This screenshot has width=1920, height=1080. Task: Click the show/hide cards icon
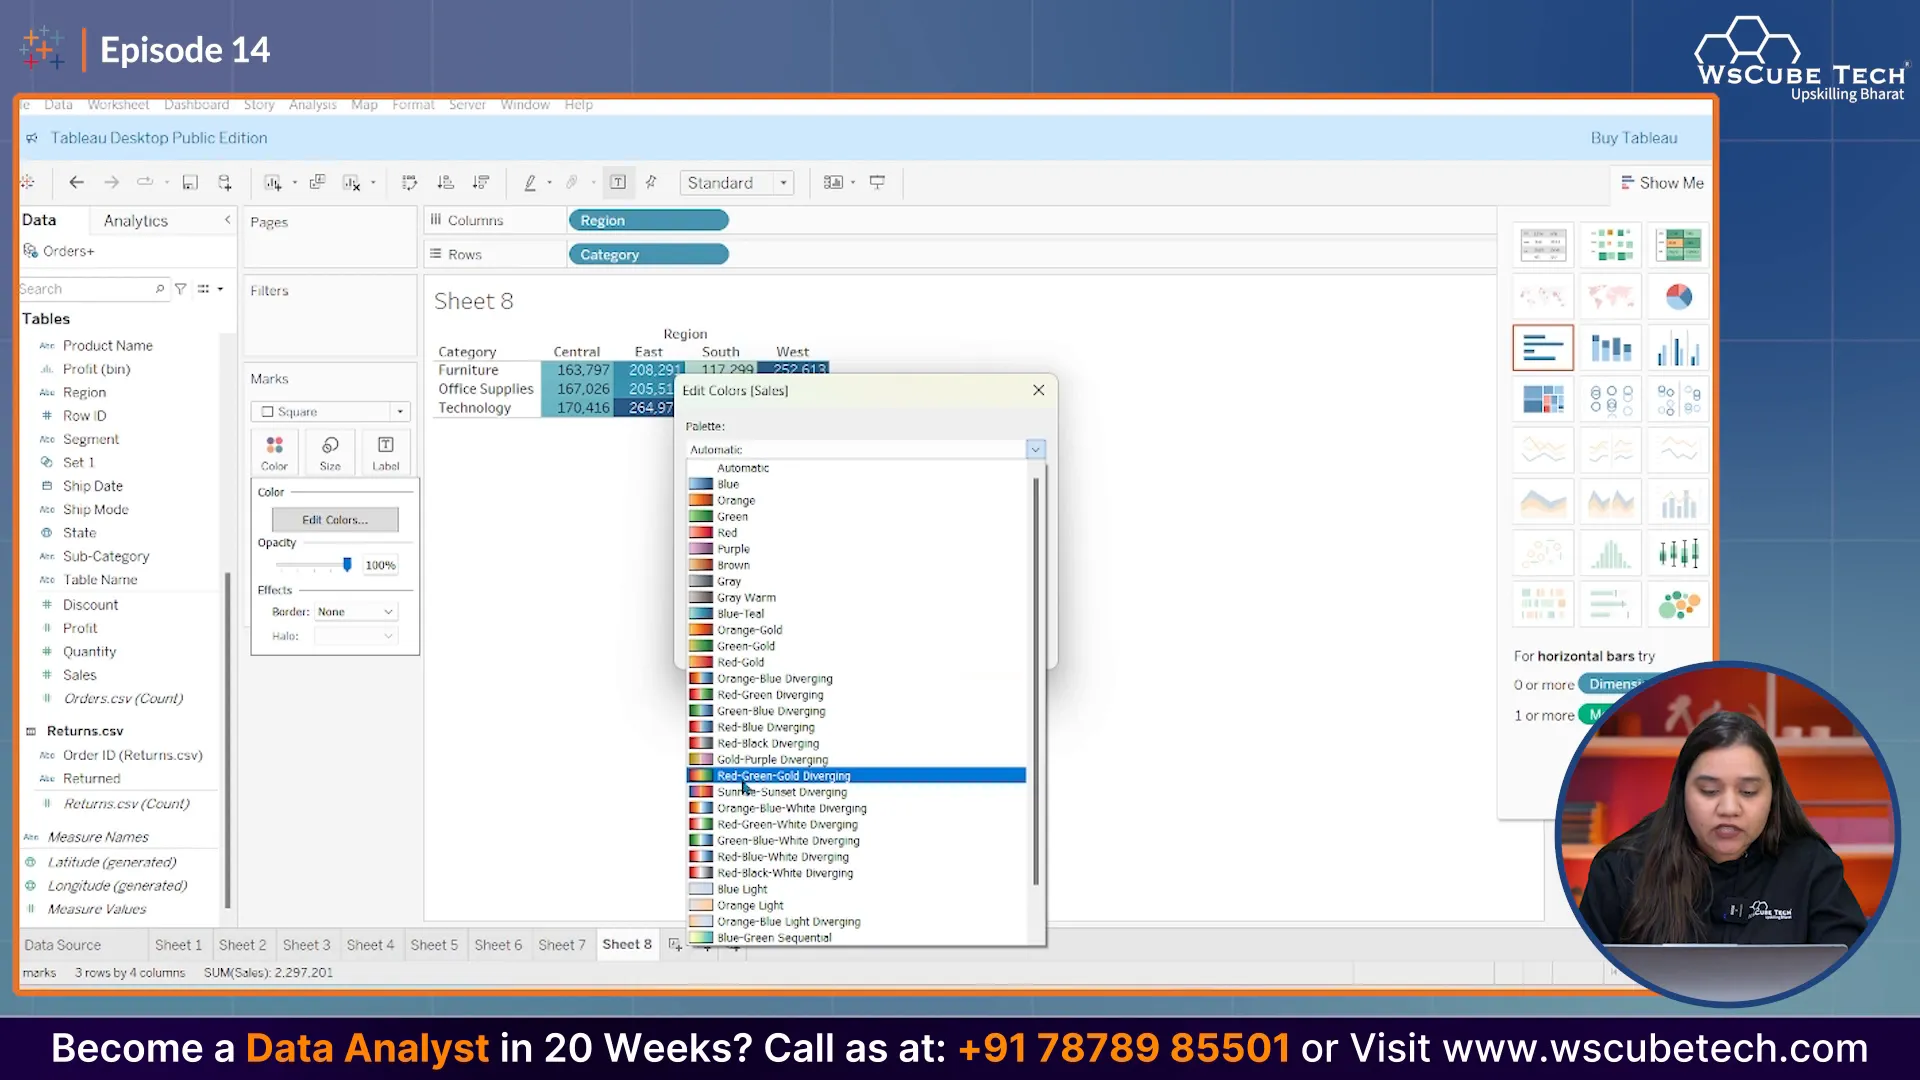click(x=833, y=182)
